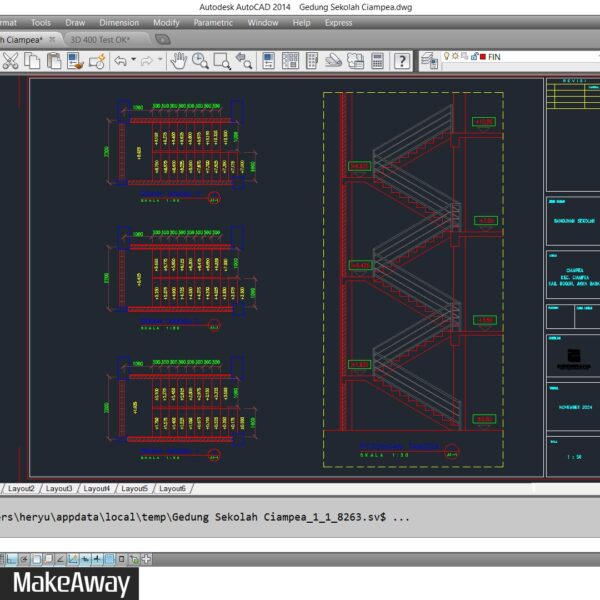This screenshot has width=600, height=600.
Task: Open the Dimension menu
Action: click(119, 22)
